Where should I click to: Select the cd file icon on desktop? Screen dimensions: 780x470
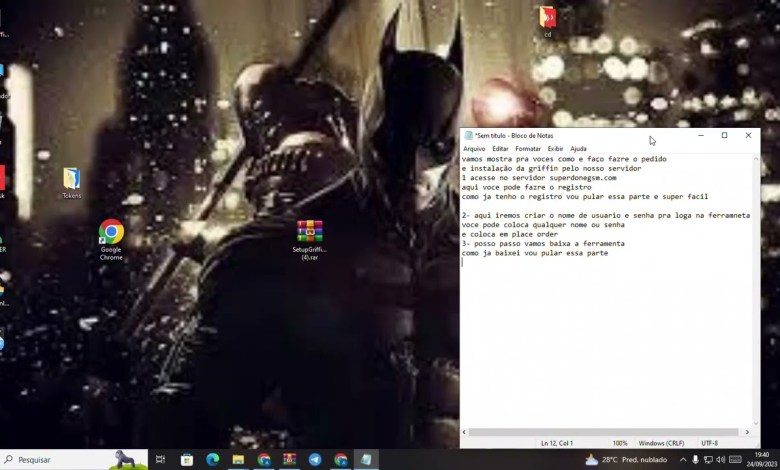[548, 18]
